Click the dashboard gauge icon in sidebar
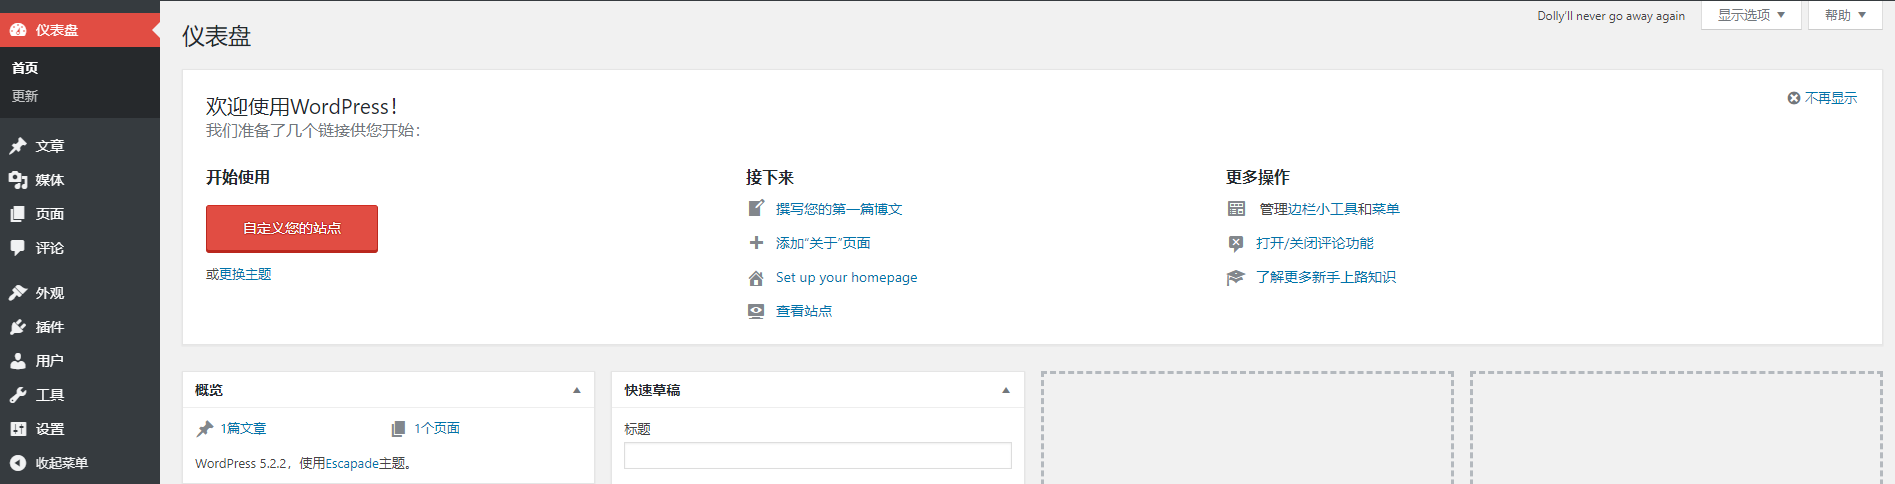Screen dimensions: 1895x484 18,30
